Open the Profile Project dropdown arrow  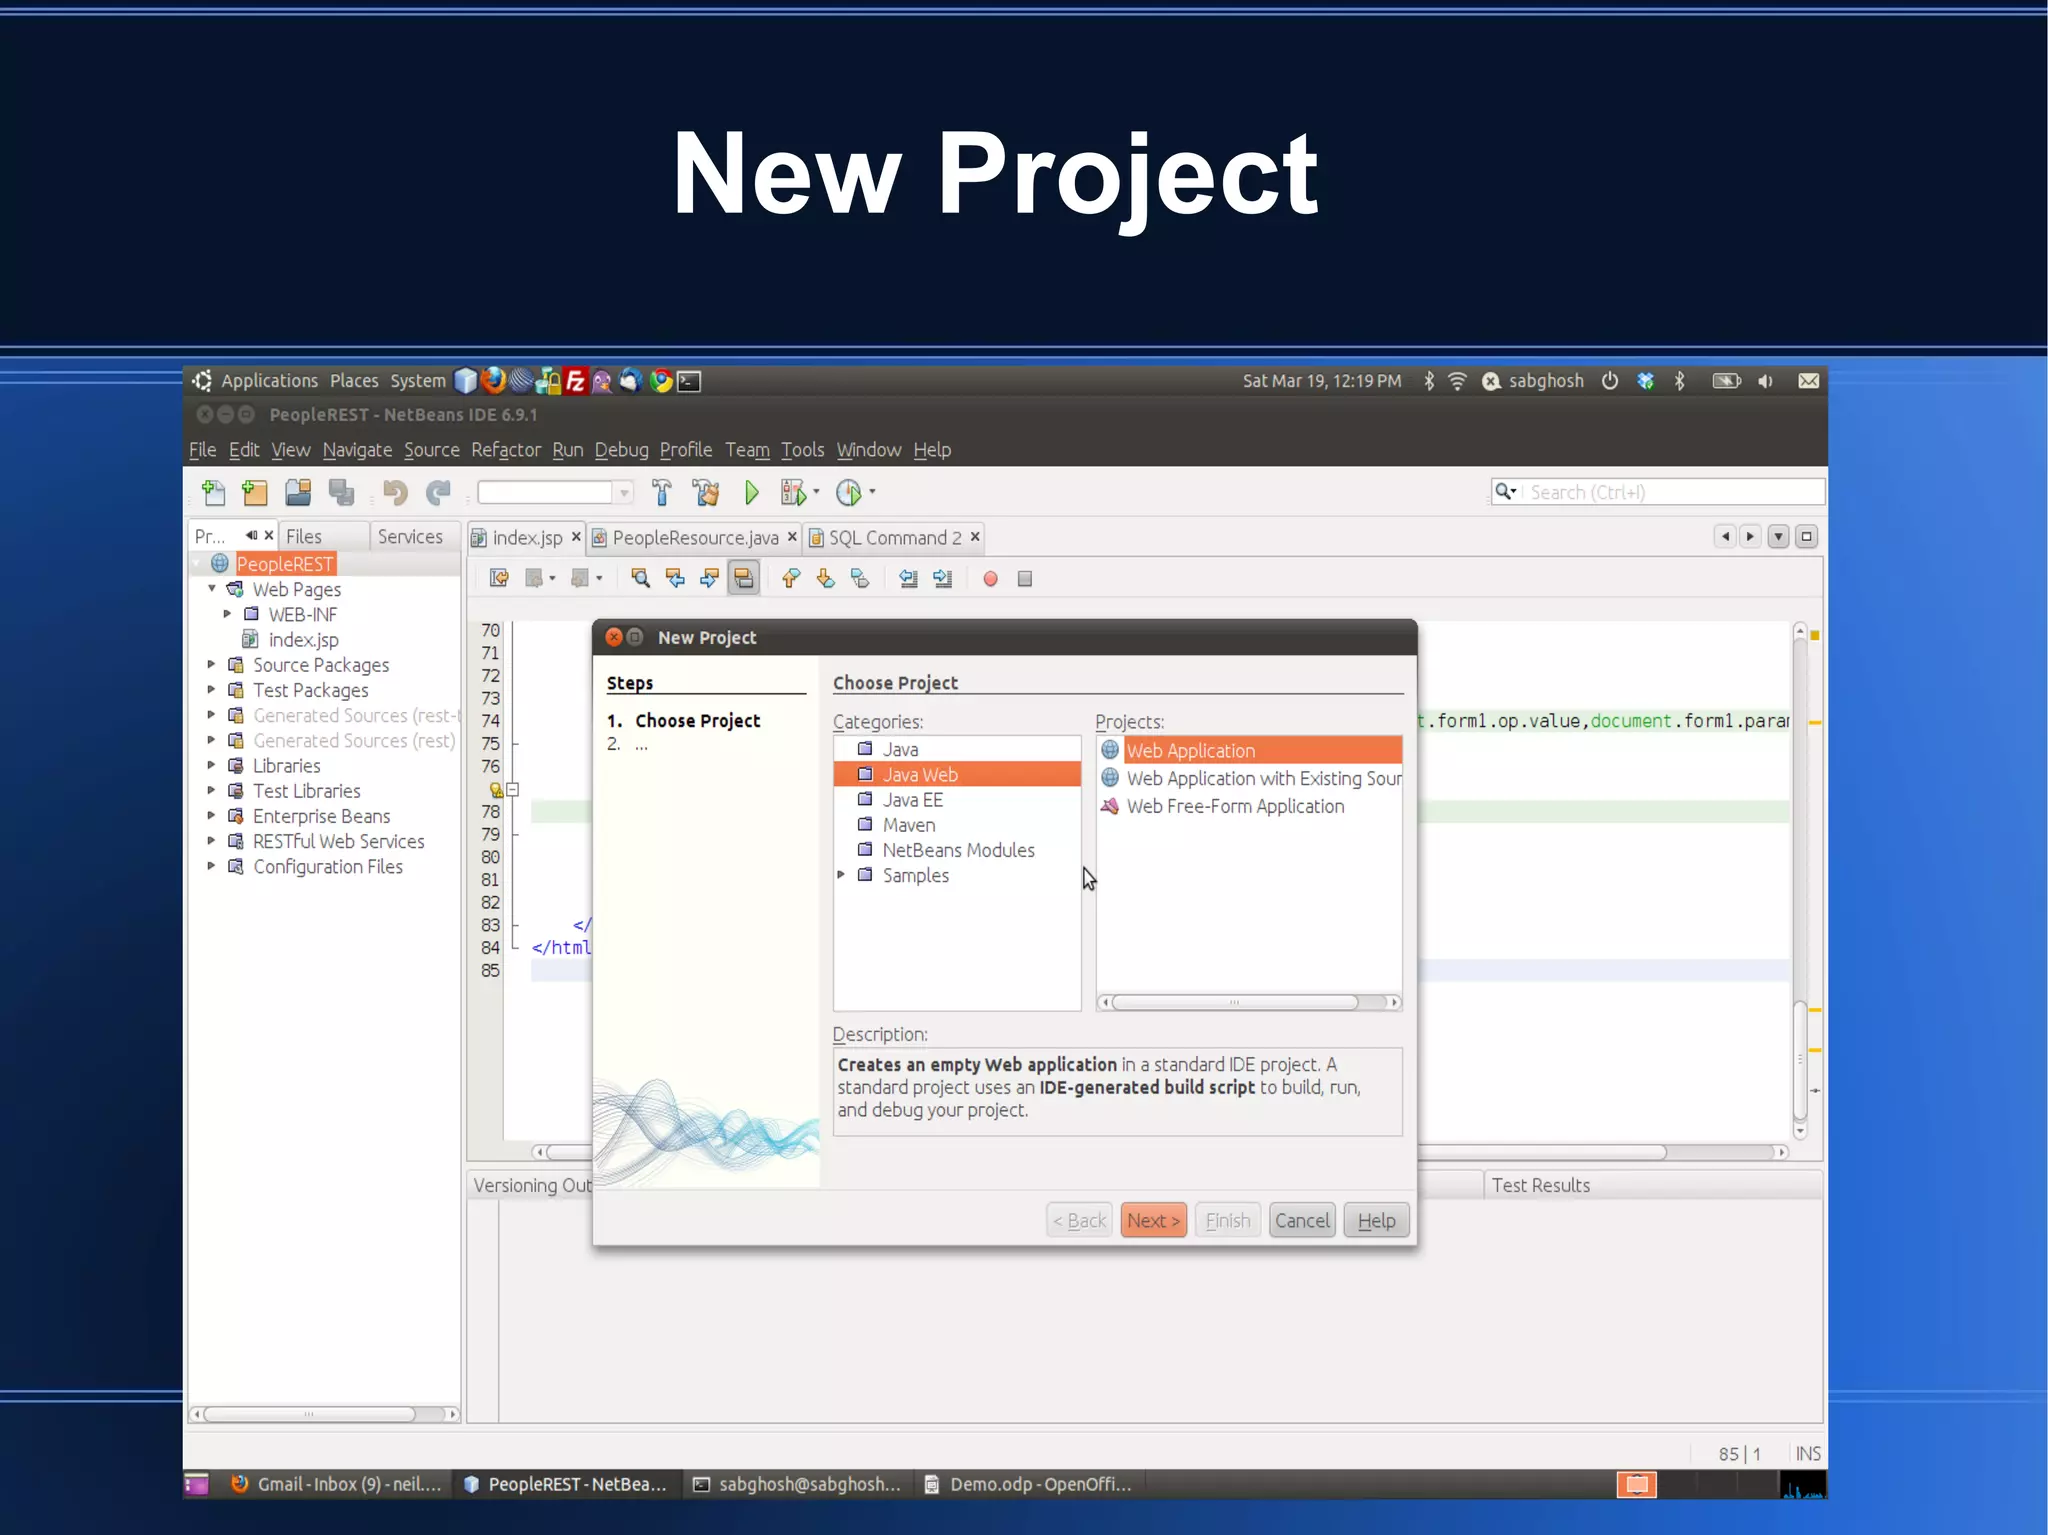click(x=872, y=492)
